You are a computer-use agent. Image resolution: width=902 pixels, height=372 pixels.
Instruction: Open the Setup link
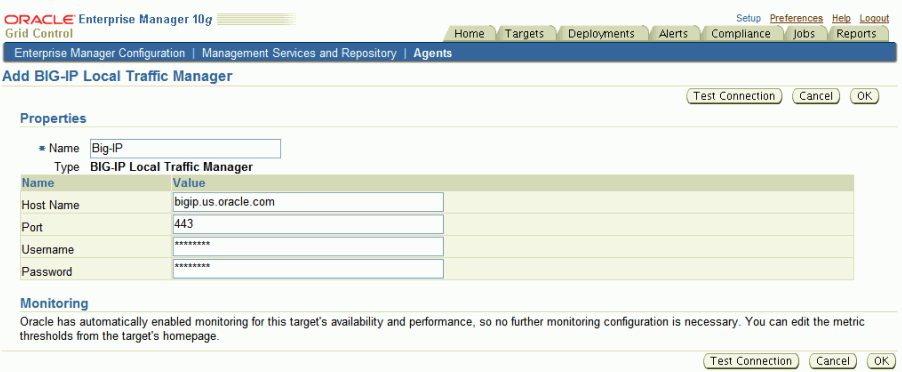click(x=748, y=18)
